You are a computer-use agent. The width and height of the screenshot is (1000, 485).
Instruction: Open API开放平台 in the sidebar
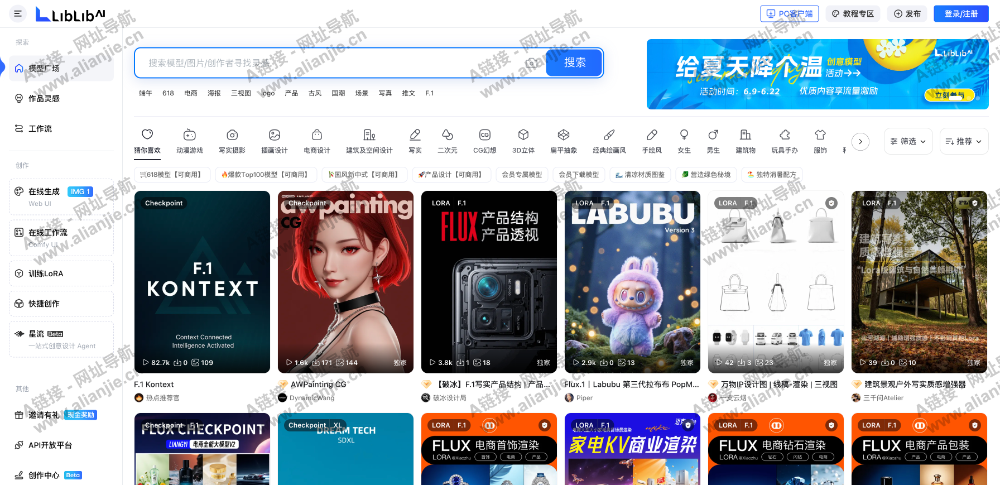[x=62, y=445]
